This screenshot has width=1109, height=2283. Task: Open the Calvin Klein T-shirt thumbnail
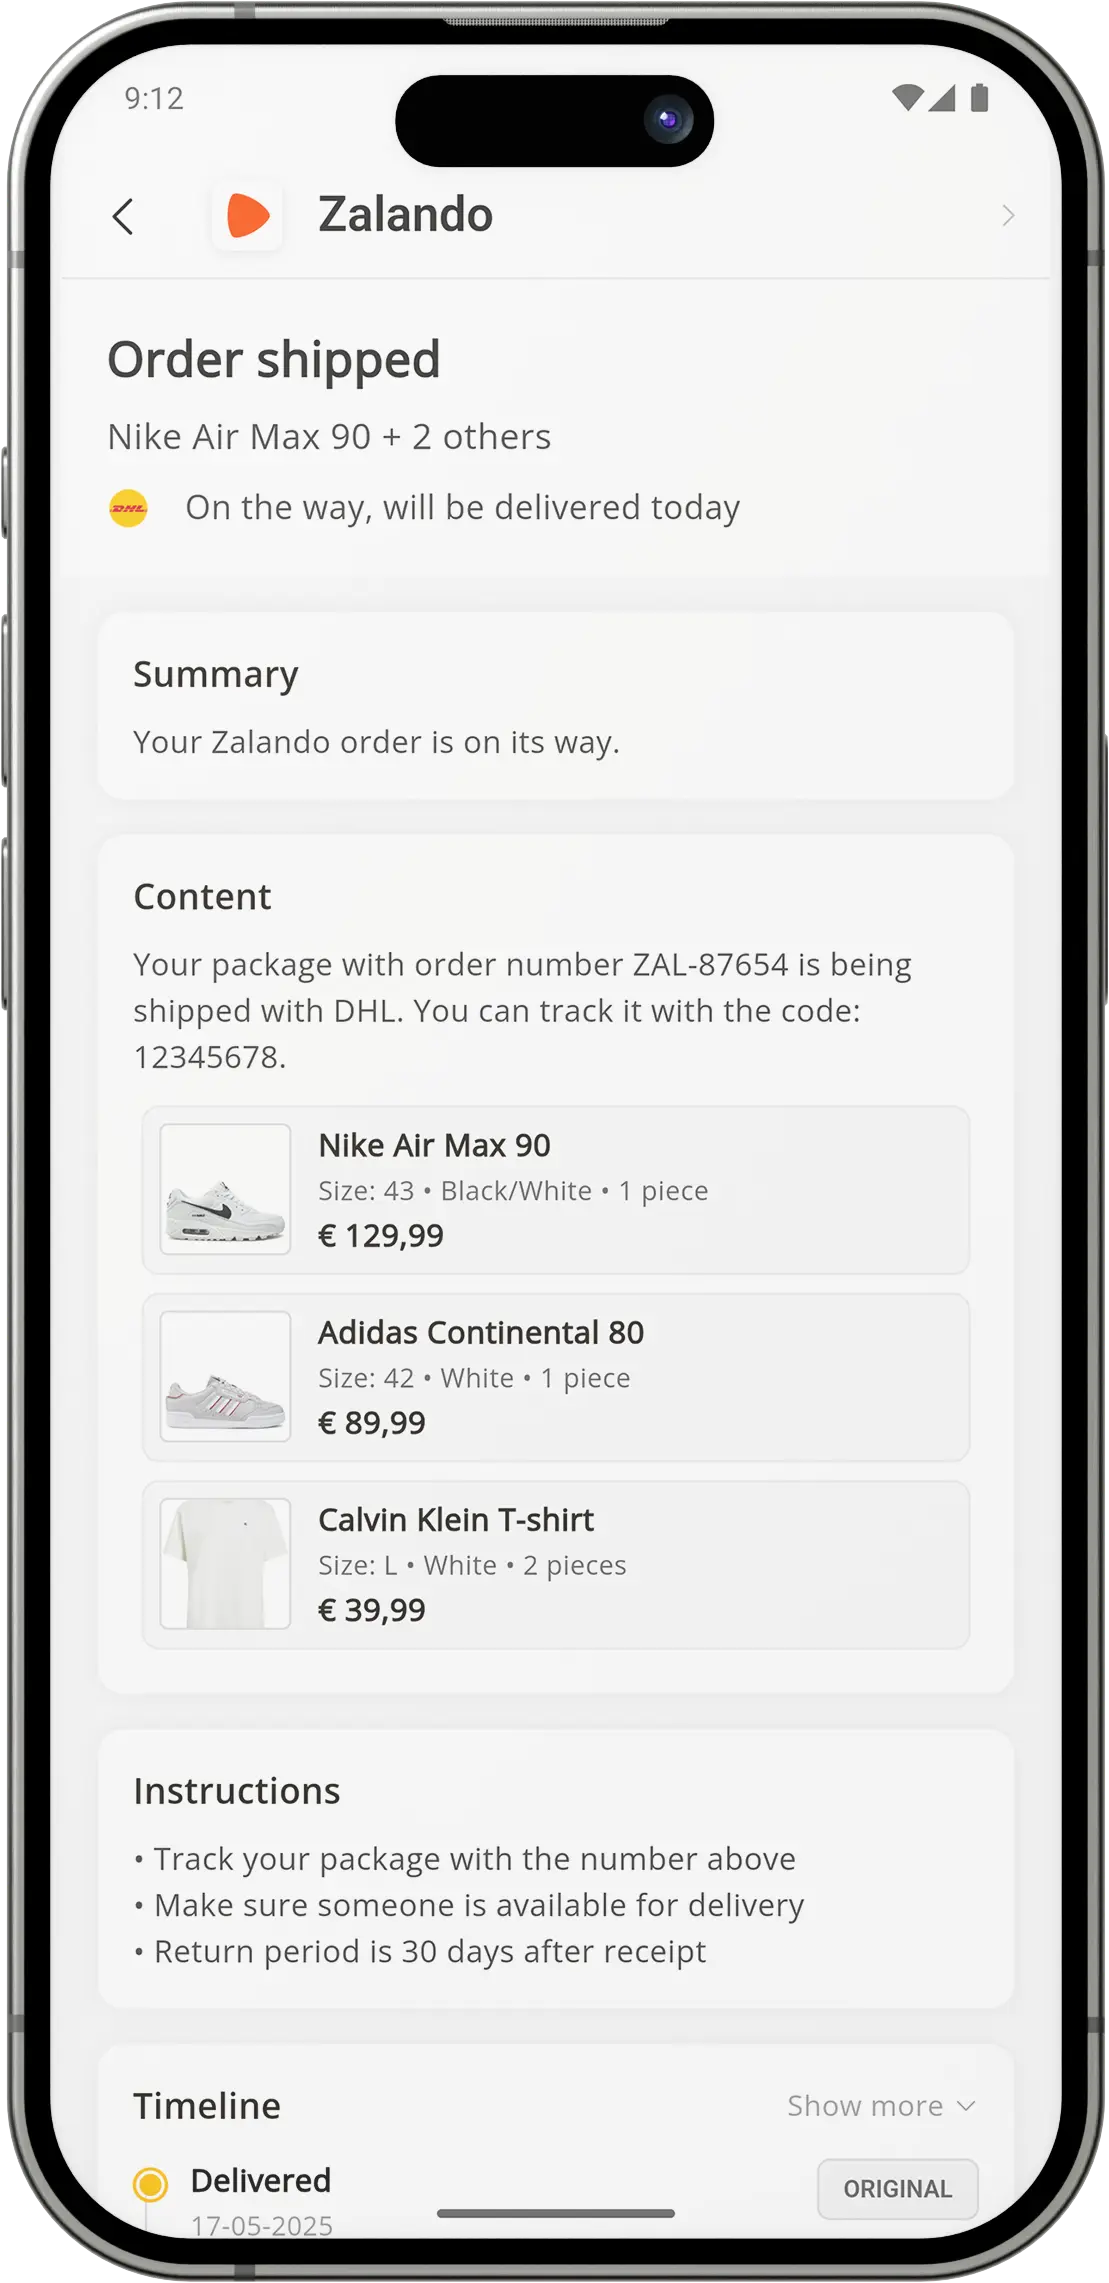point(226,1563)
